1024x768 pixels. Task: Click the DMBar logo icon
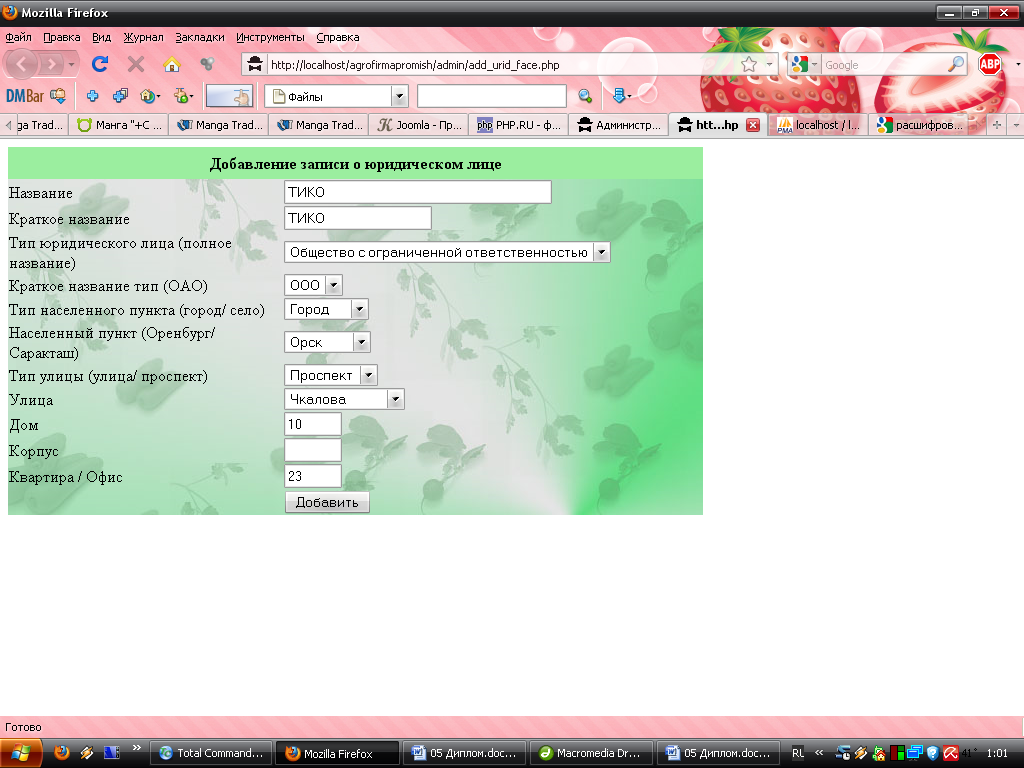[x=25, y=96]
